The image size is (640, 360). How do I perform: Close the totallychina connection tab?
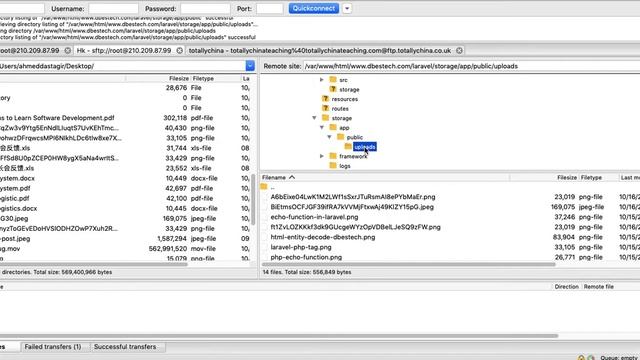coord(459,51)
